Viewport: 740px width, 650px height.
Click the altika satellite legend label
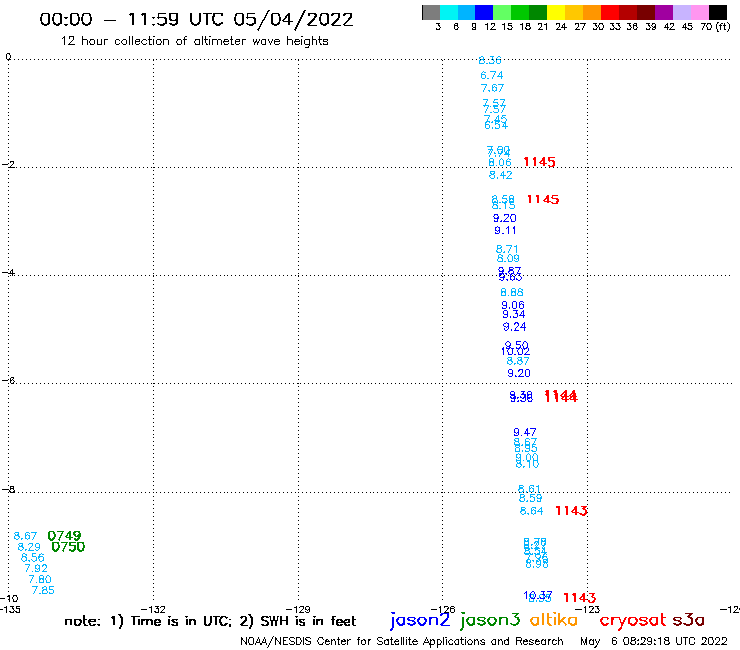(x=554, y=620)
